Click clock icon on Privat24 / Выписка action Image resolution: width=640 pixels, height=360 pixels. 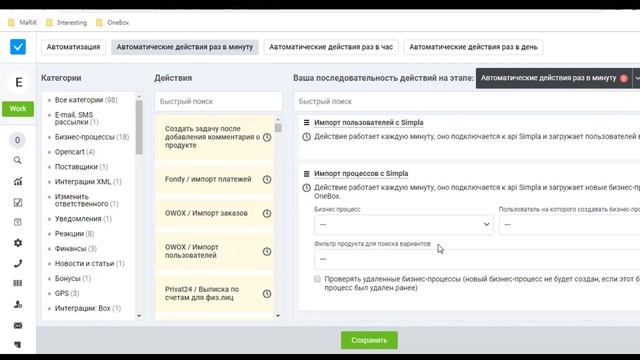(267, 293)
